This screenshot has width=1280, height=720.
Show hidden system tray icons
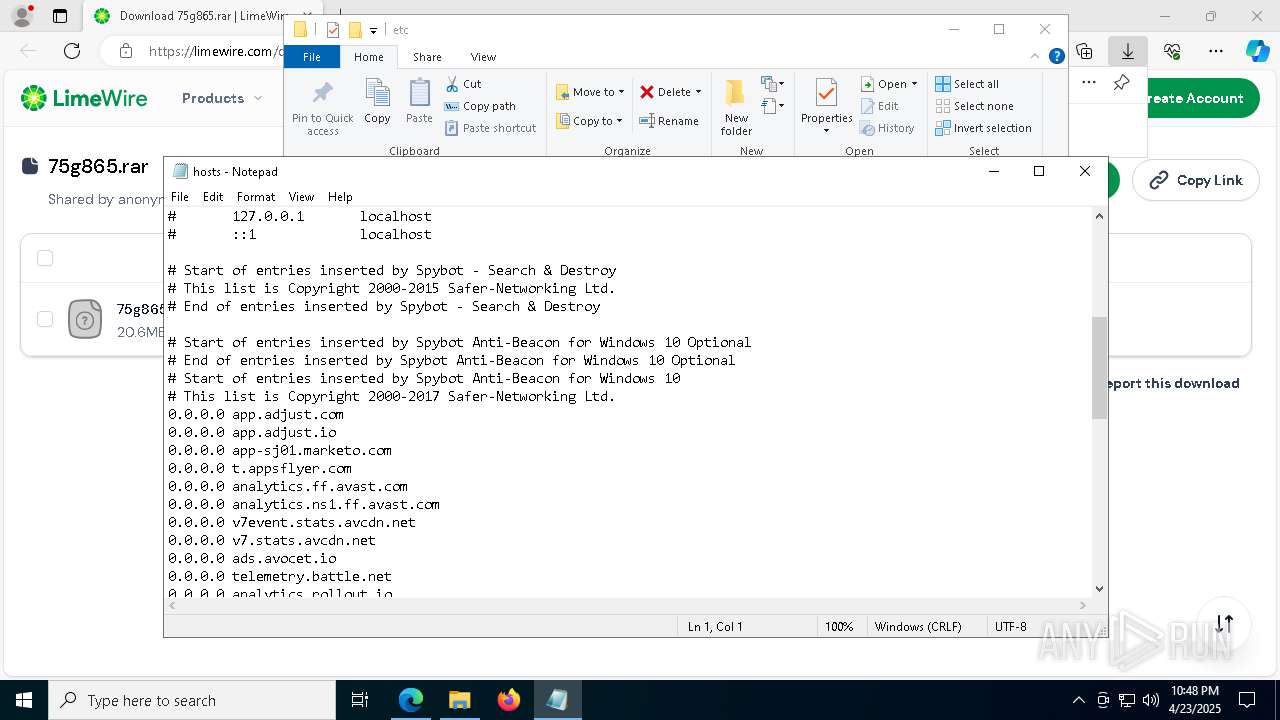(x=1078, y=700)
